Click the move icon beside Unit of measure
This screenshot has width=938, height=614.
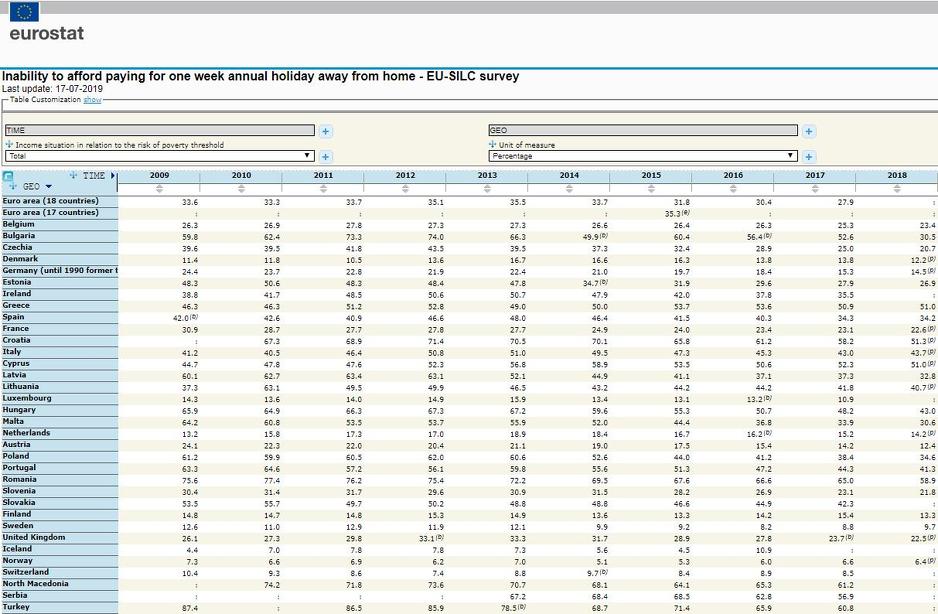pyautogui.click(x=493, y=145)
